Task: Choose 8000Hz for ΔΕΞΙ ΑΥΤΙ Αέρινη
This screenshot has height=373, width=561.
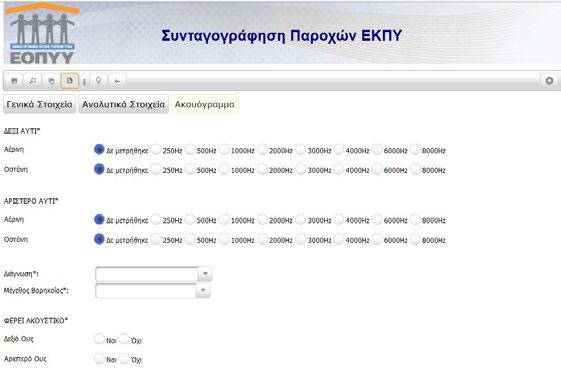Action: (x=415, y=149)
